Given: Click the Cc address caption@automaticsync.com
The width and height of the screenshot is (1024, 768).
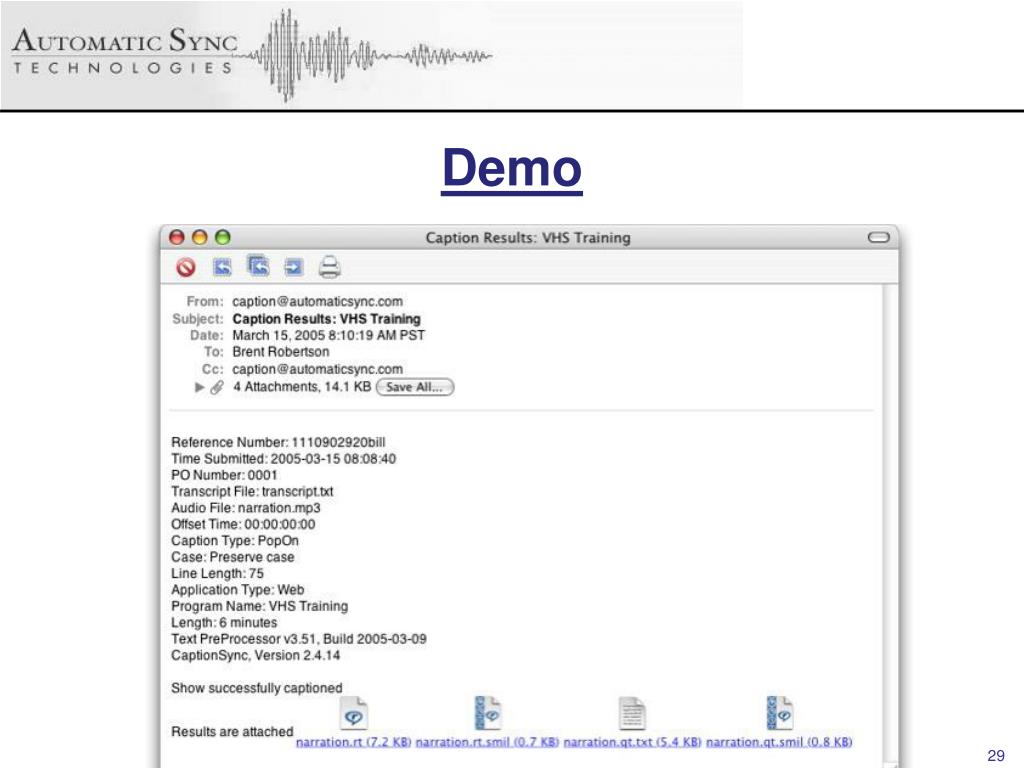Looking at the screenshot, I should click(x=317, y=369).
